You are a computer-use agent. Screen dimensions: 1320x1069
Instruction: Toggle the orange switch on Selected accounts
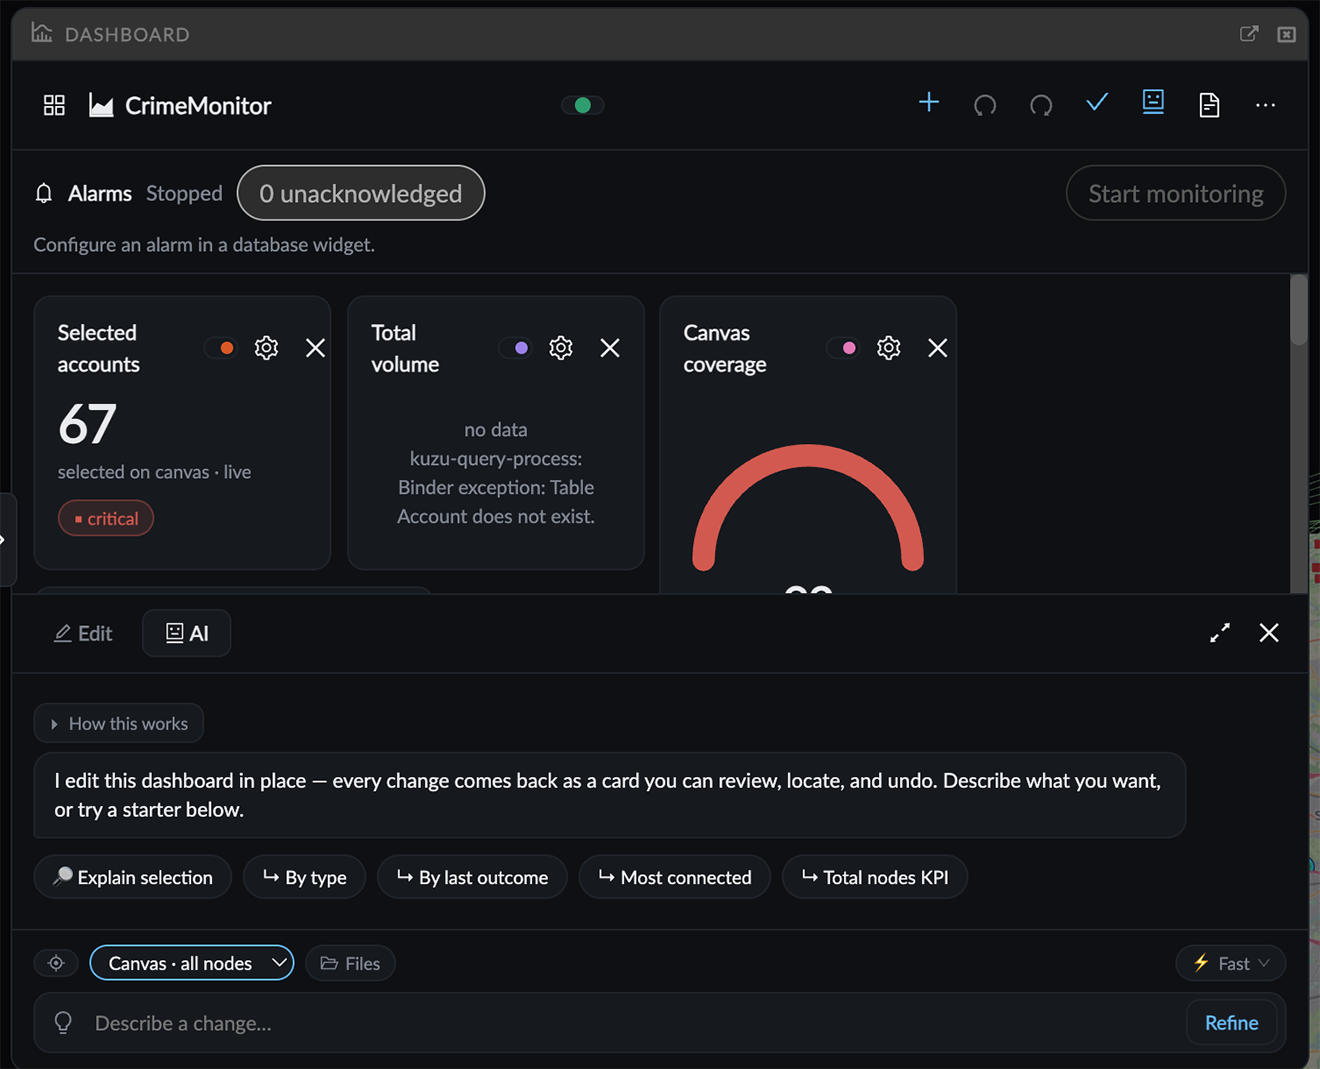221,348
